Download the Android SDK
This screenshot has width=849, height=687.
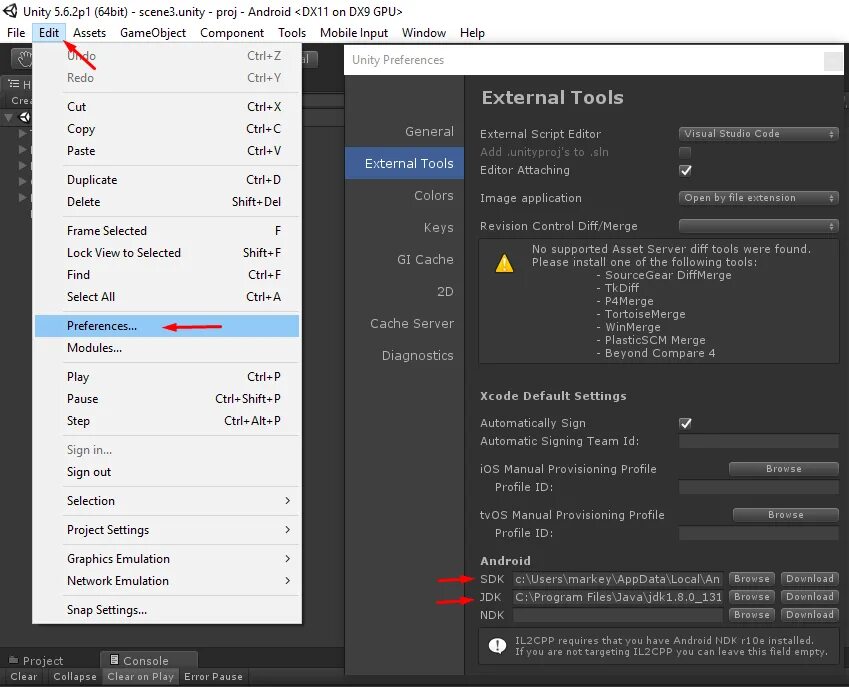coord(810,579)
